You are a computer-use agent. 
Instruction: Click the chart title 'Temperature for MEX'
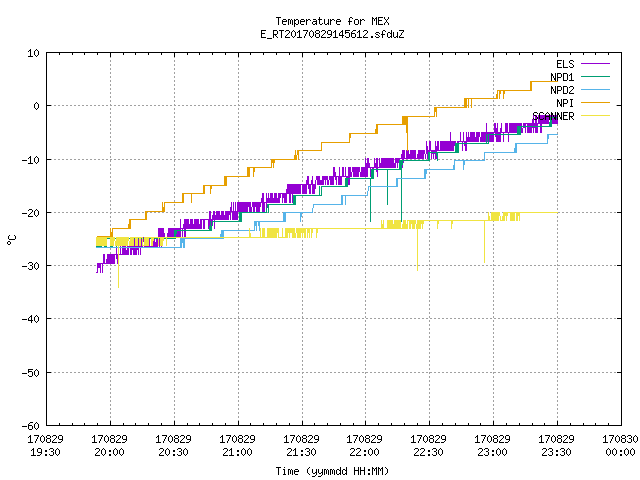point(332,21)
